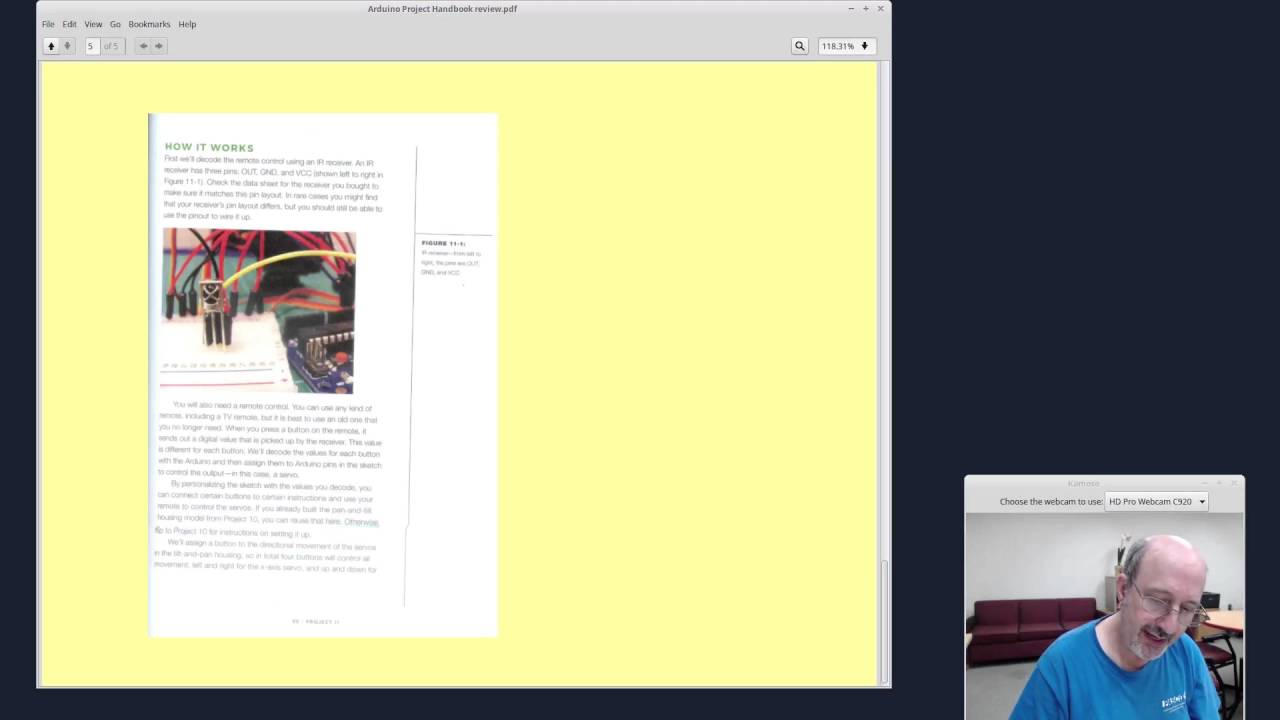This screenshot has width=1280, height=720.
Task: Open the File menu
Action: click(48, 24)
